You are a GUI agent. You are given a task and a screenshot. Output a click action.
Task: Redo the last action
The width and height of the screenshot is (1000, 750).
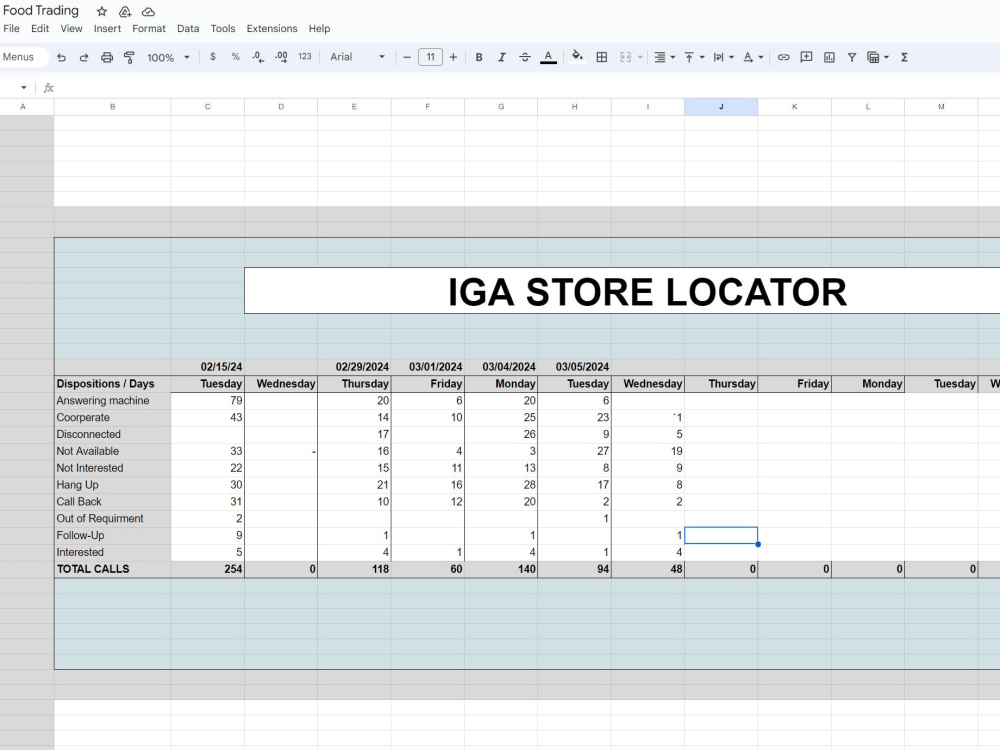pyautogui.click(x=84, y=57)
